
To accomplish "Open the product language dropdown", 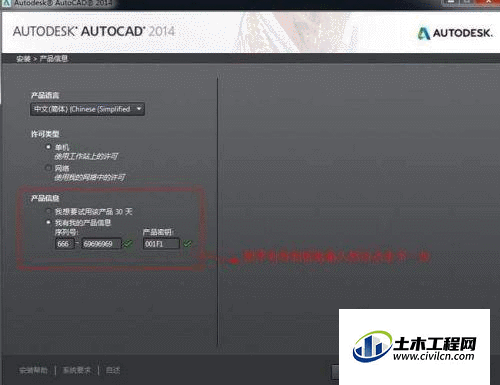I will (87, 109).
